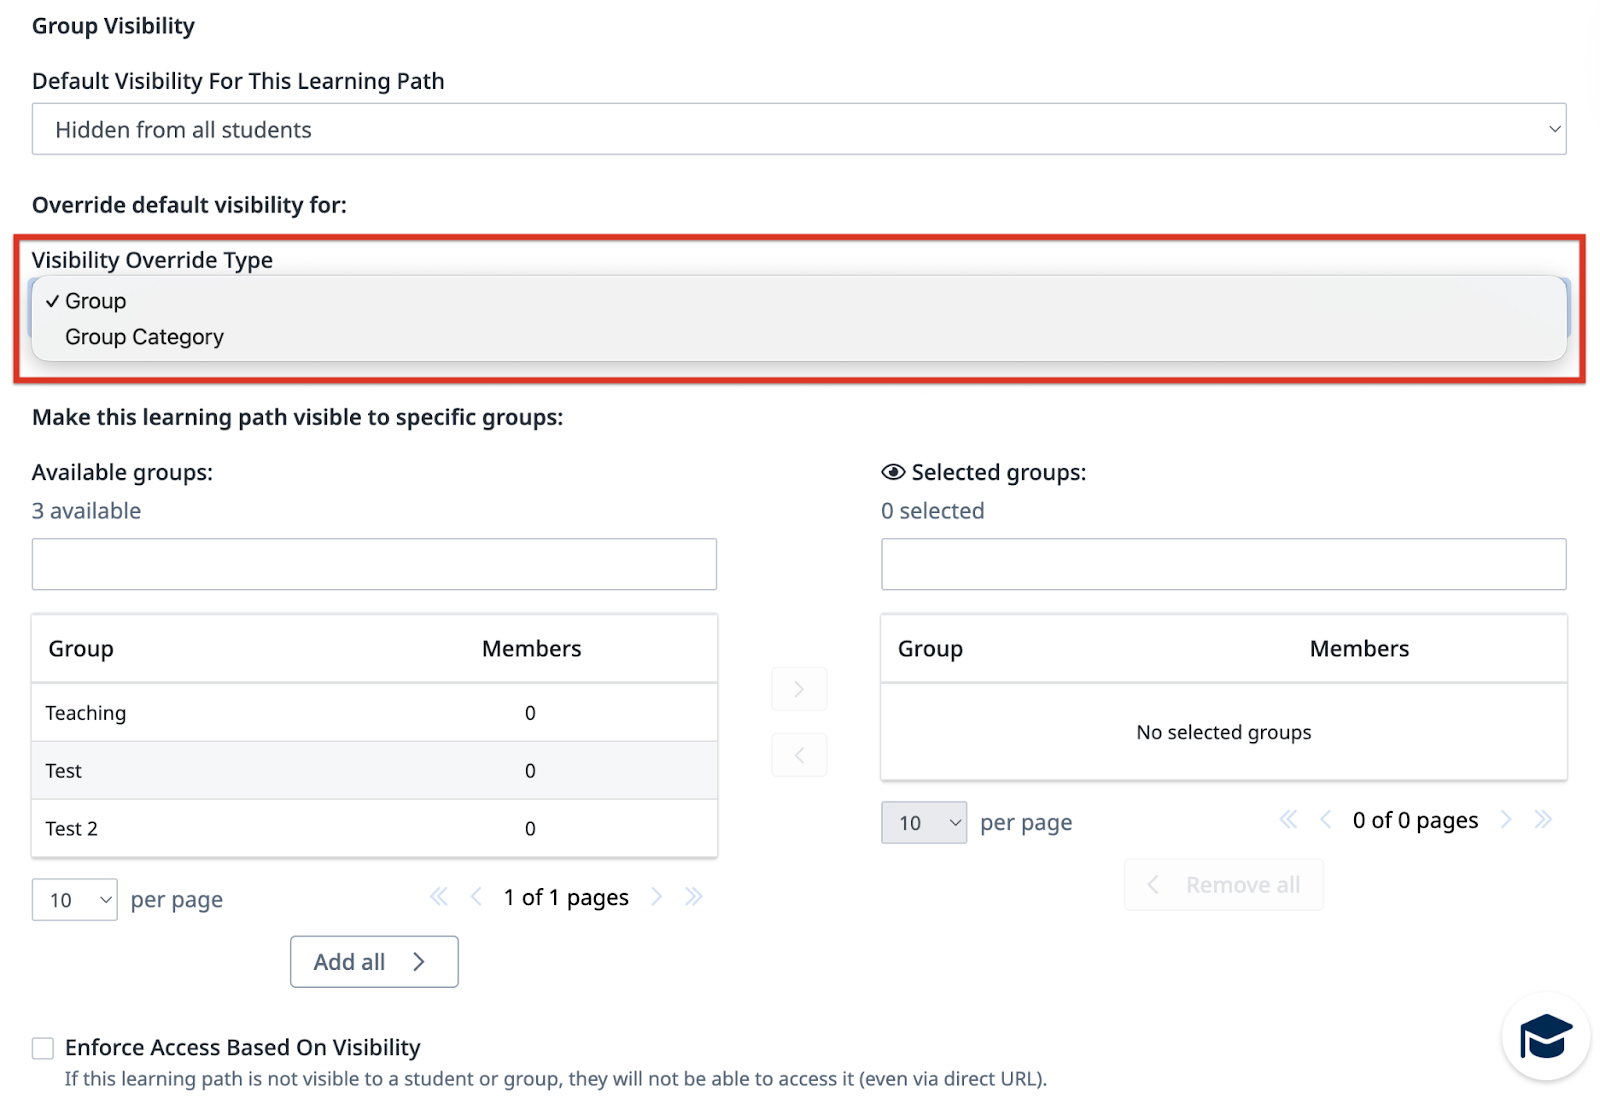Click the Remove all button

1223,884
